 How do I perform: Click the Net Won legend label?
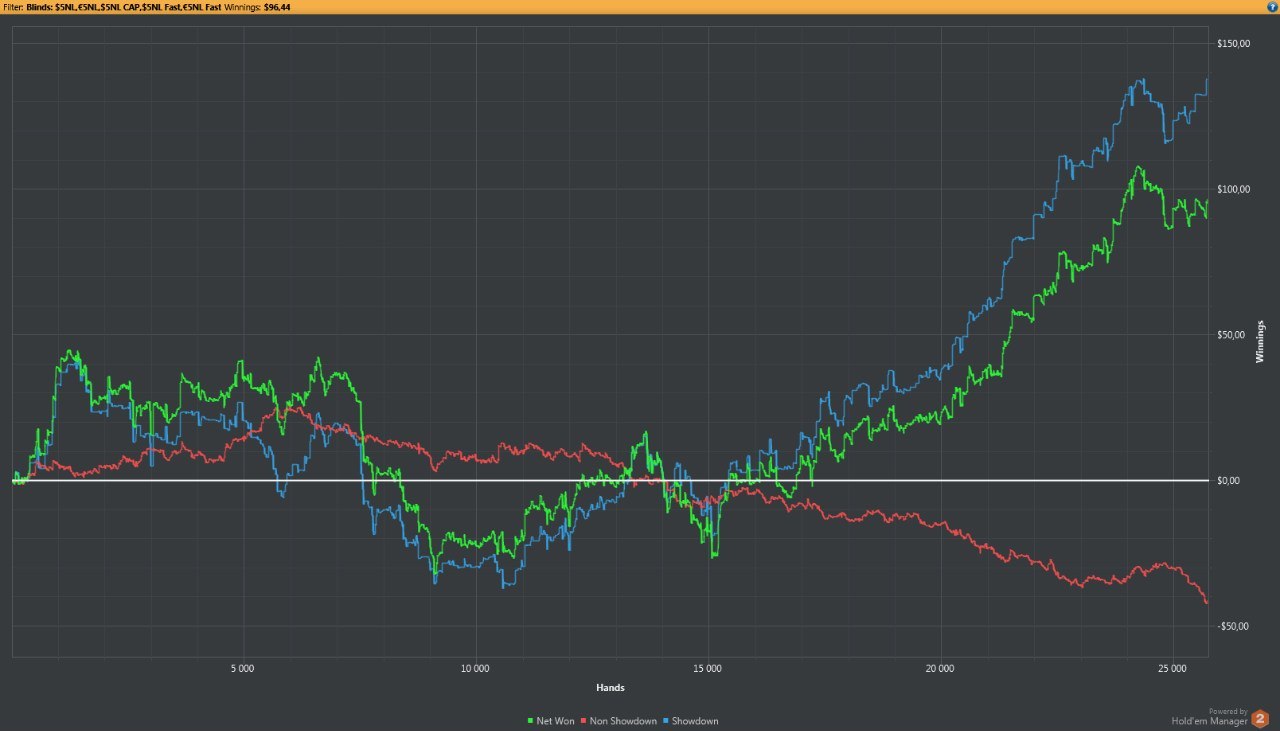coord(555,721)
